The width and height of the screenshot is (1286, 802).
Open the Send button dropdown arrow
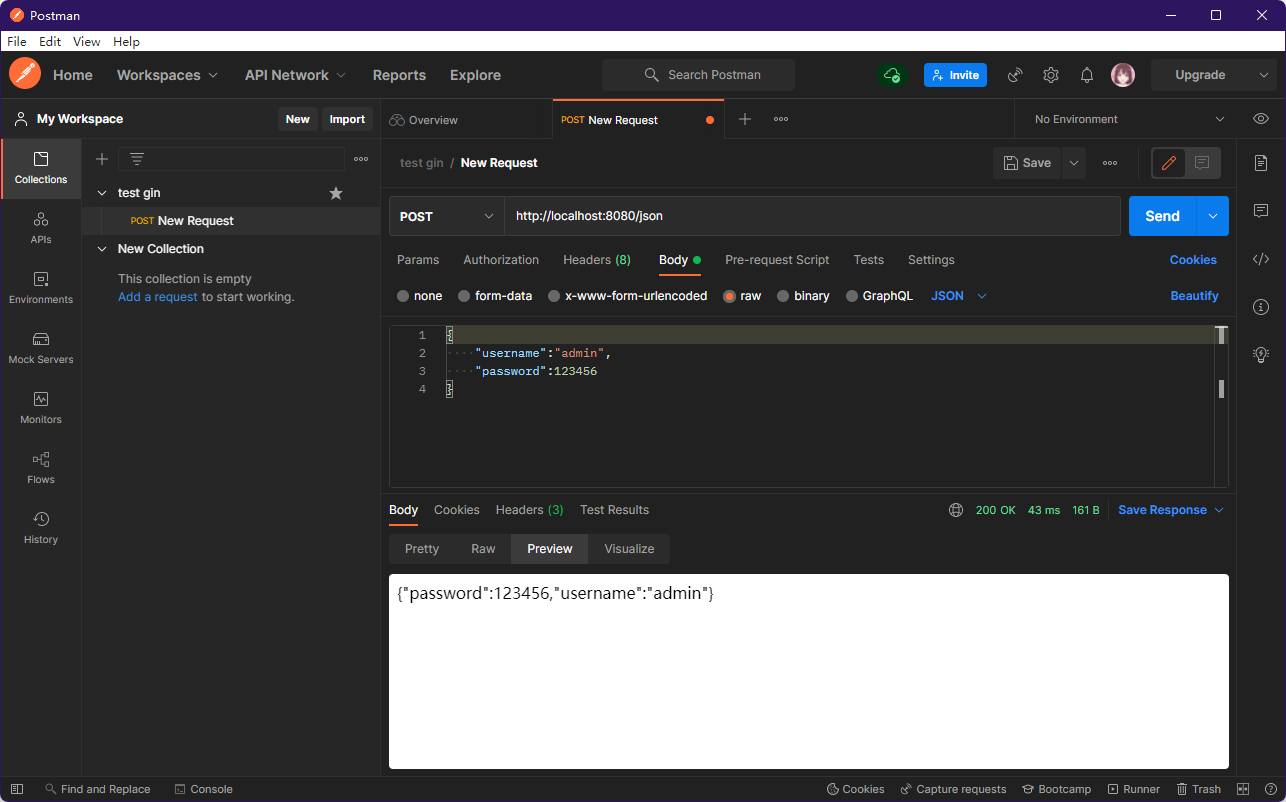(1213, 216)
